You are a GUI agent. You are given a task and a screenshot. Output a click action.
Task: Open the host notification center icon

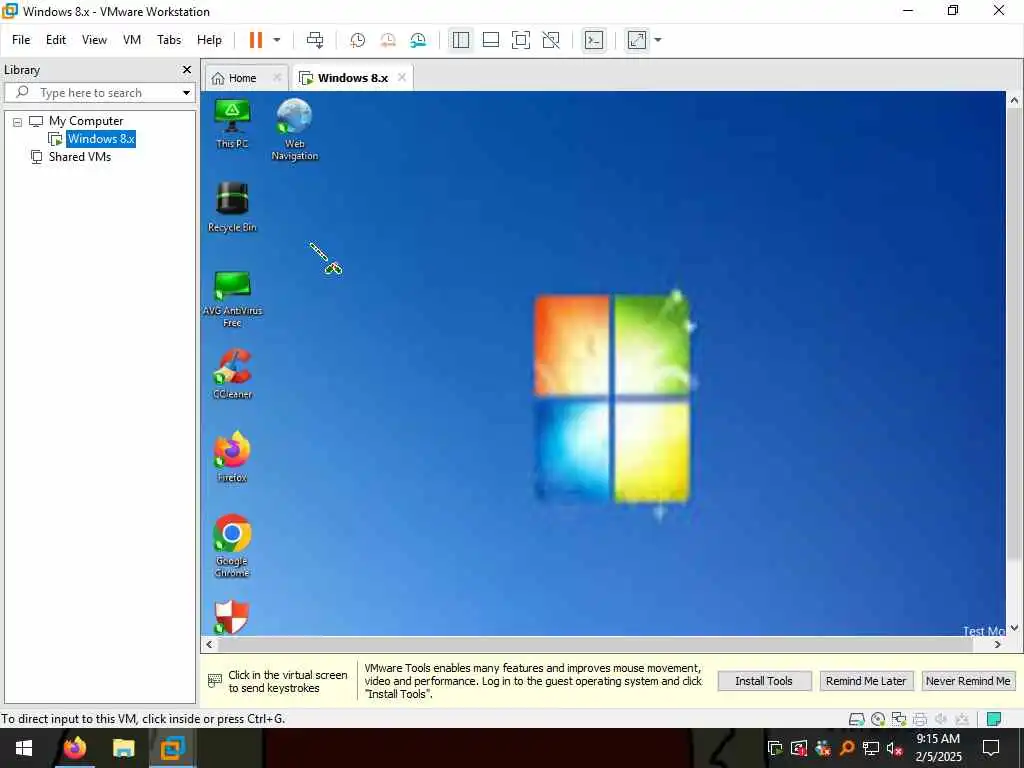click(x=991, y=748)
